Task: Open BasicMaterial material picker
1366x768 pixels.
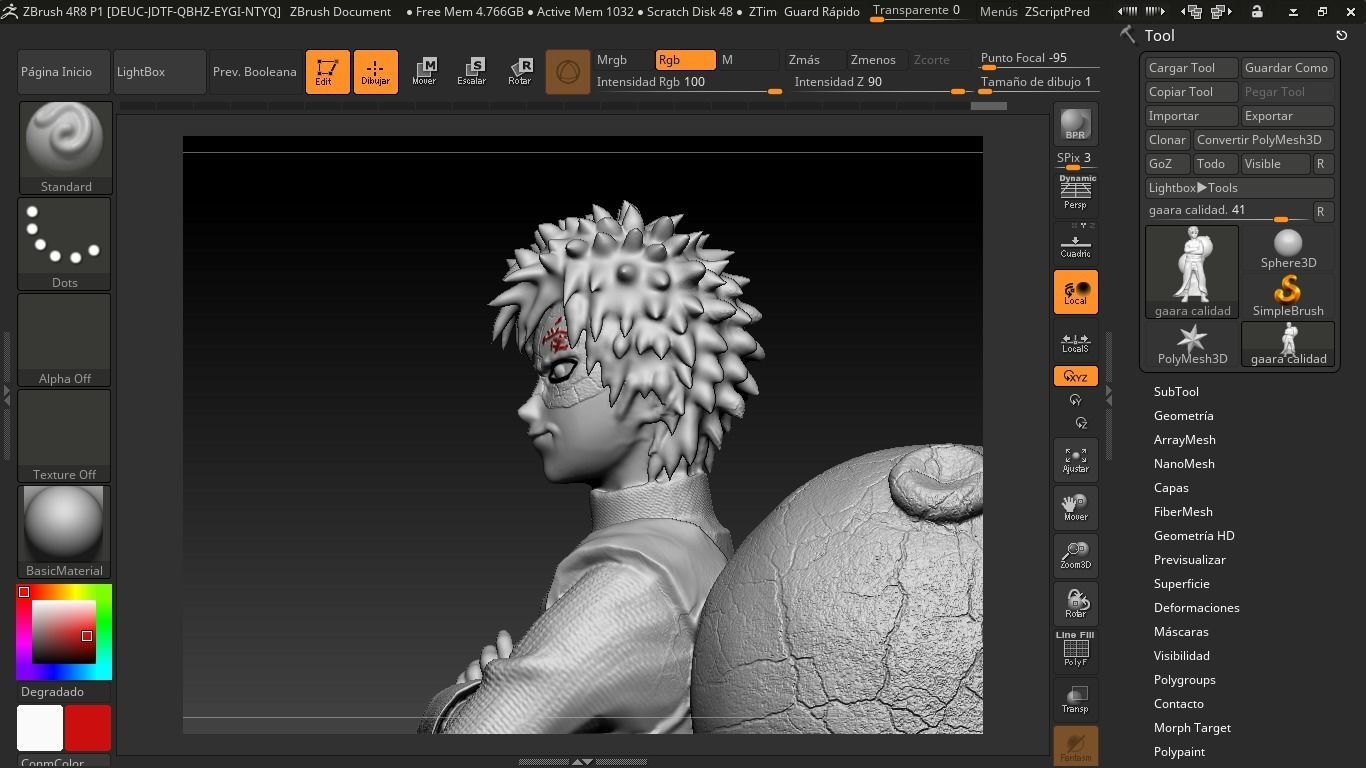Action: (65, 532)
